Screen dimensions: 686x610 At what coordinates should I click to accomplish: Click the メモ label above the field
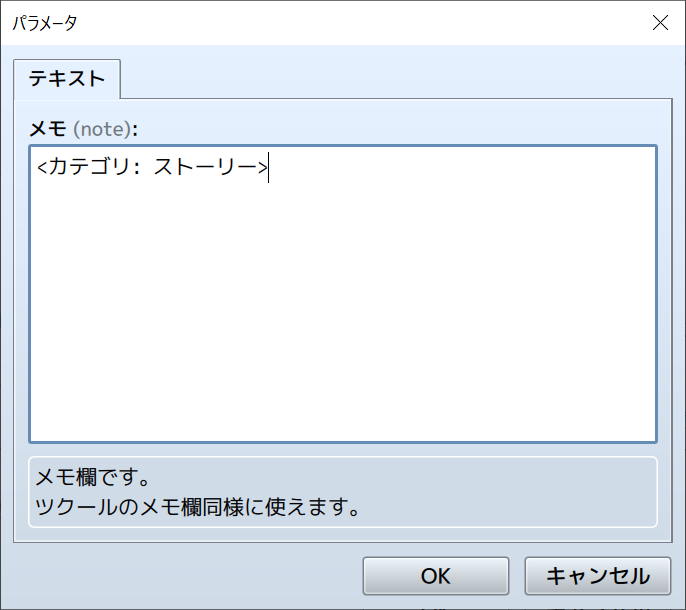pyautogui.click(x=48, y=129)
